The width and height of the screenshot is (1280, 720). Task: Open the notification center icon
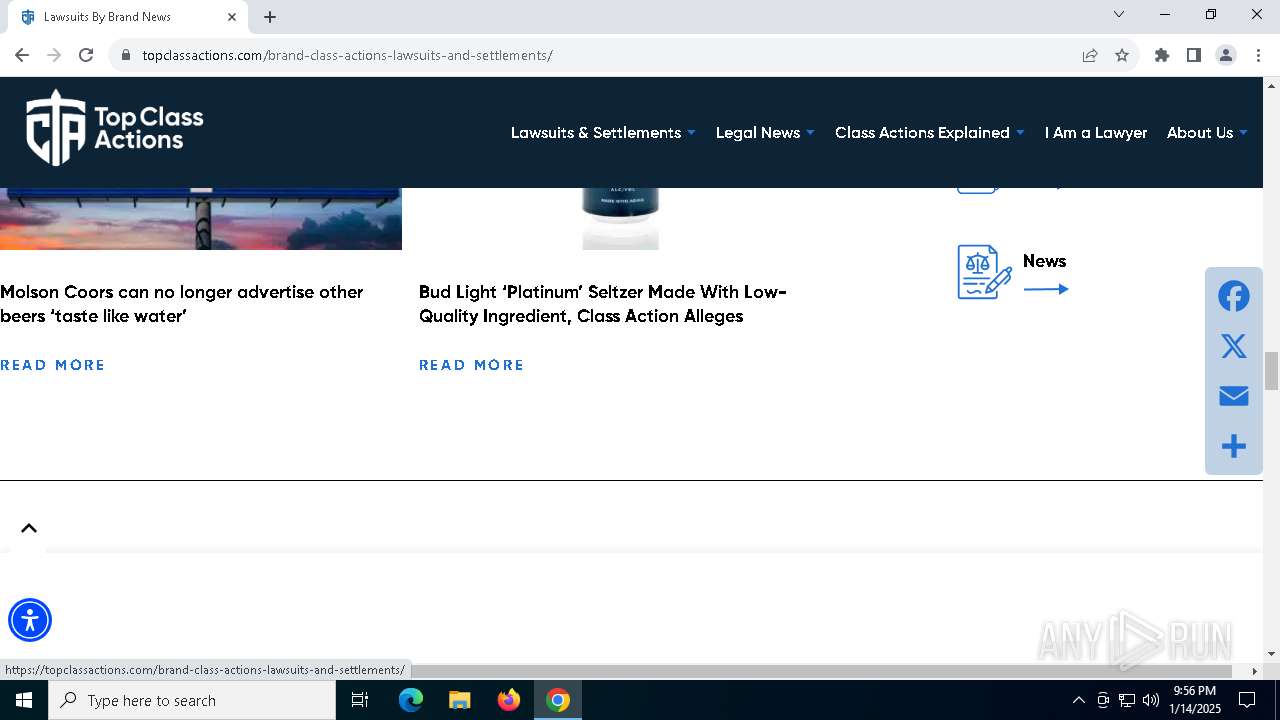click(1247, 700)
